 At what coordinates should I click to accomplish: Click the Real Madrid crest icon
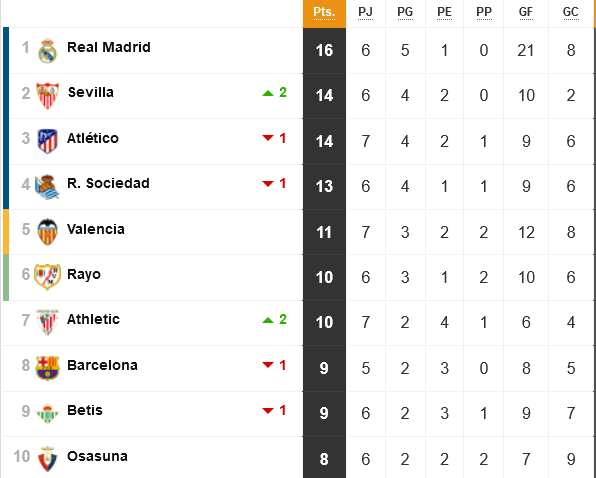(x=48, y=51)
